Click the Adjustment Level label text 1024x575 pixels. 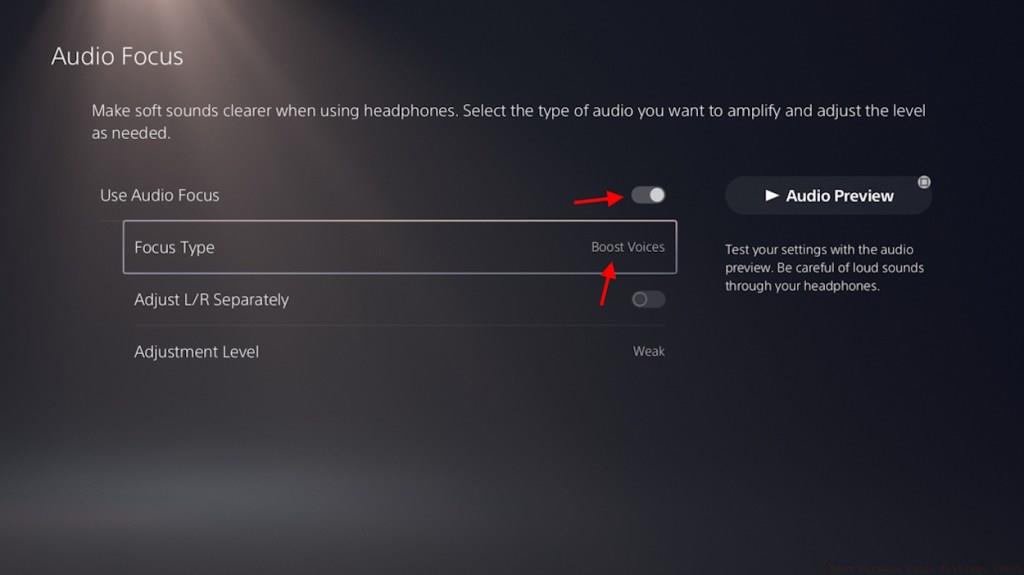click(196, 352)
